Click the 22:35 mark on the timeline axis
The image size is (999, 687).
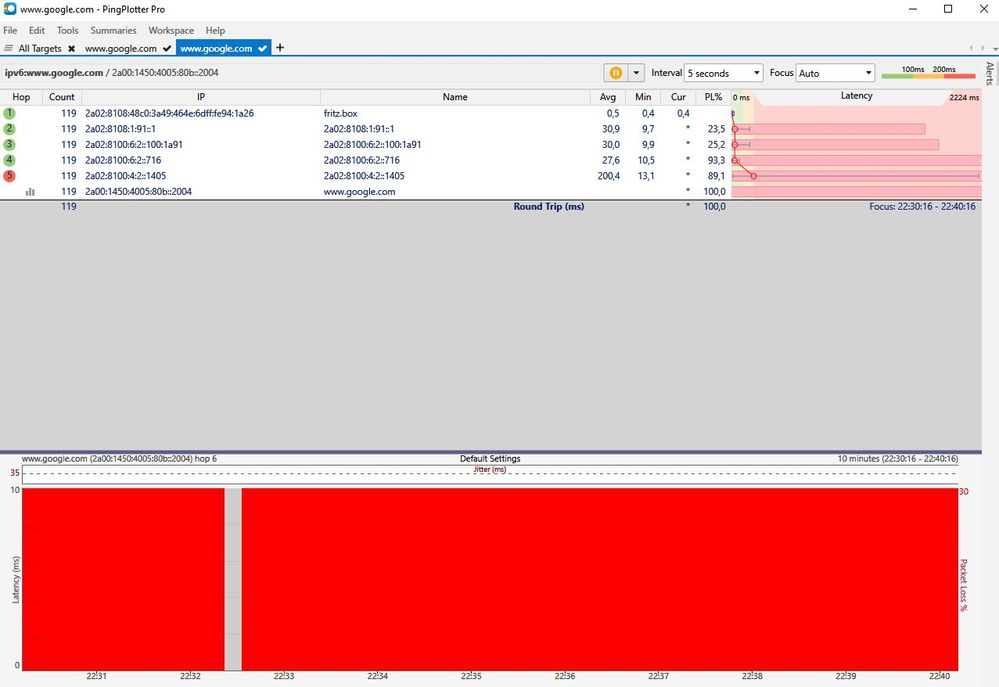471,676
